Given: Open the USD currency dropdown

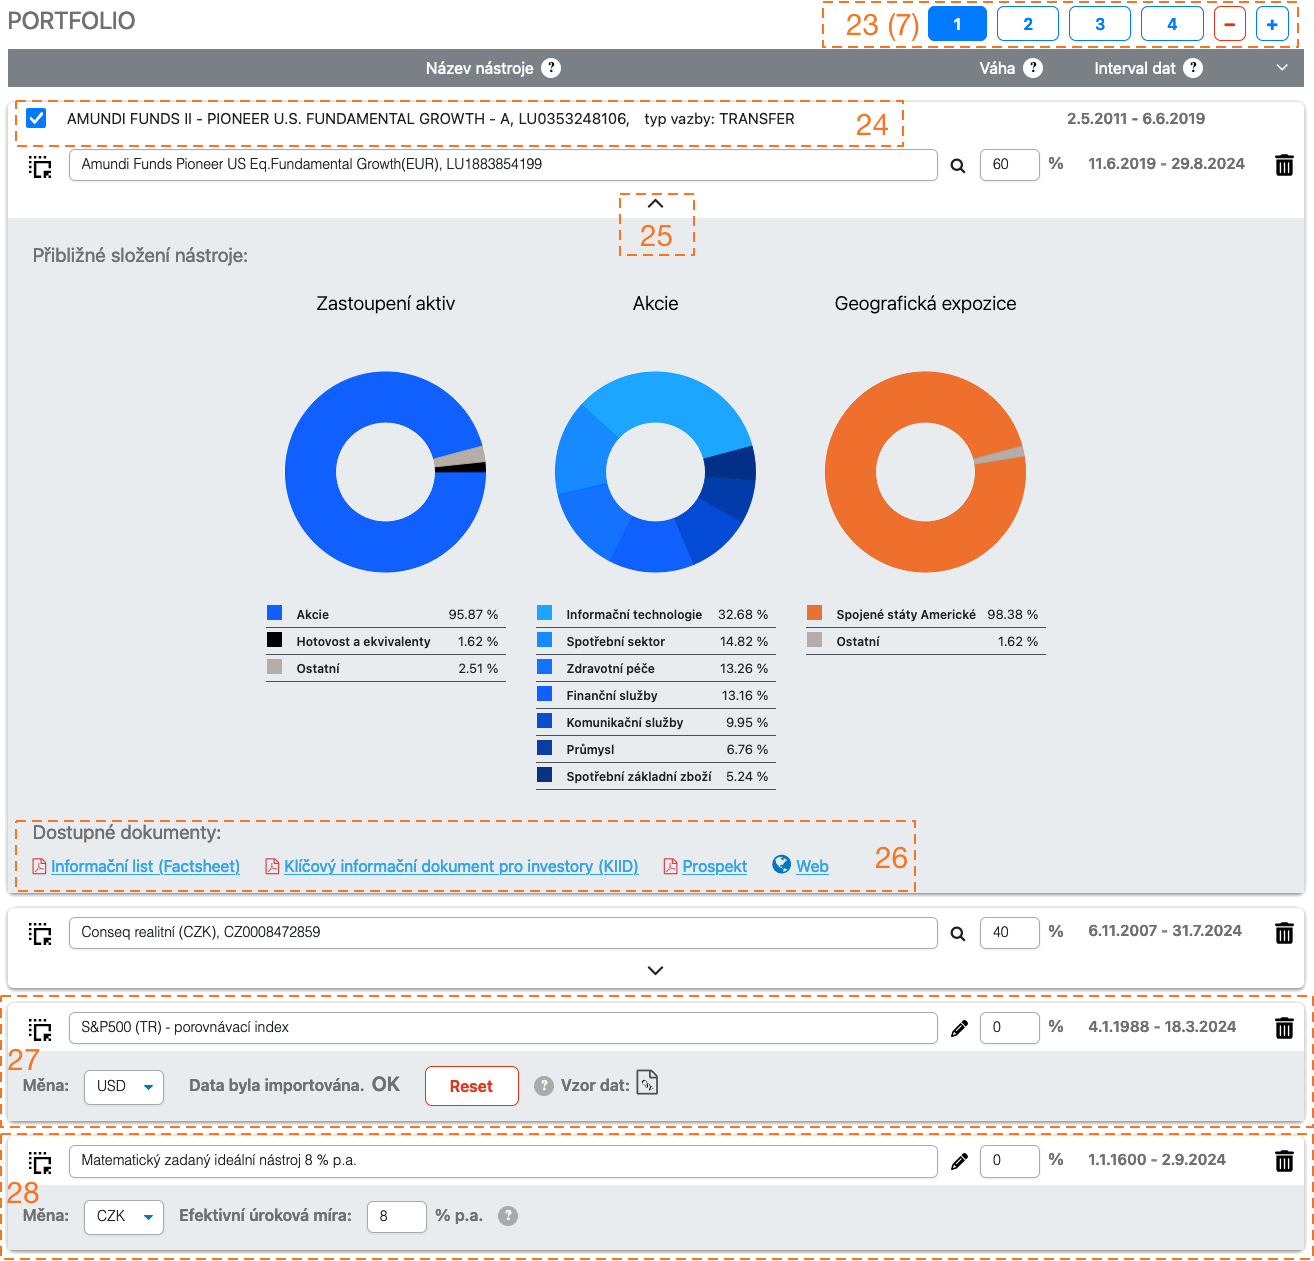Looking at the screenshot, I should pyautogui.click(x=123, y=1086).
